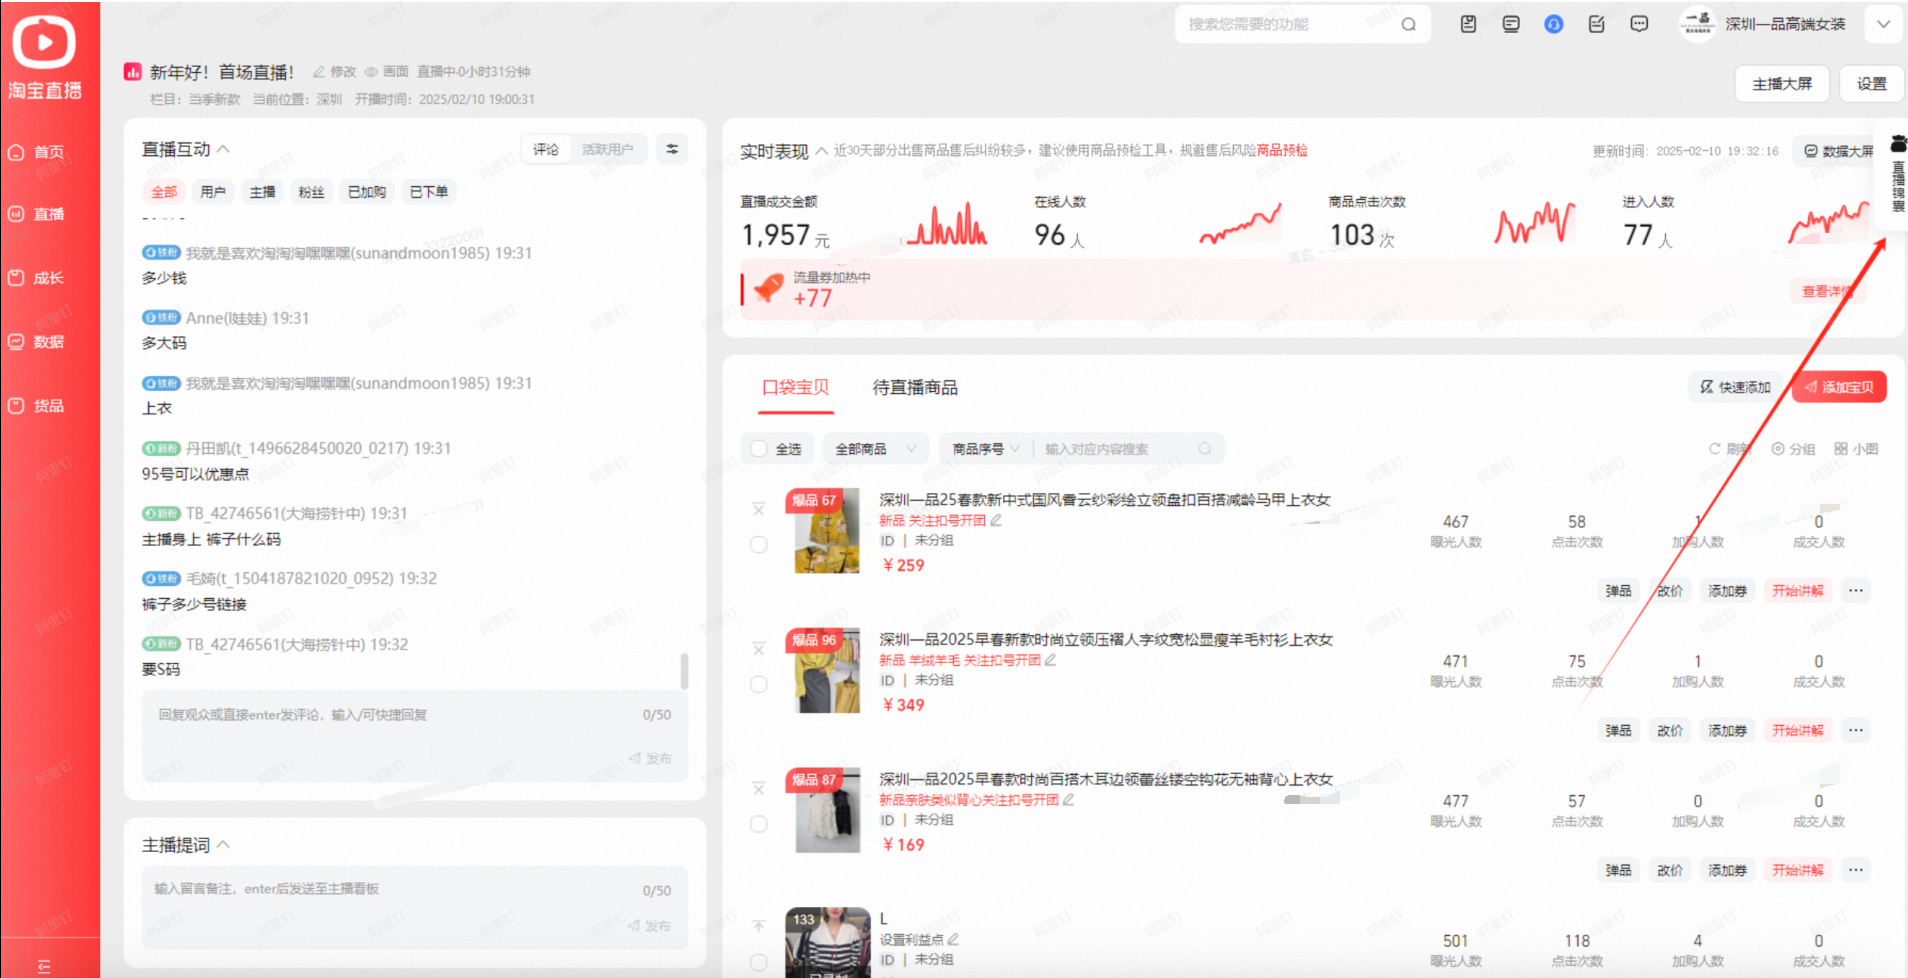Open the 全部商品 dropdown
The image size is (1908, 978).
coord(875,449)
